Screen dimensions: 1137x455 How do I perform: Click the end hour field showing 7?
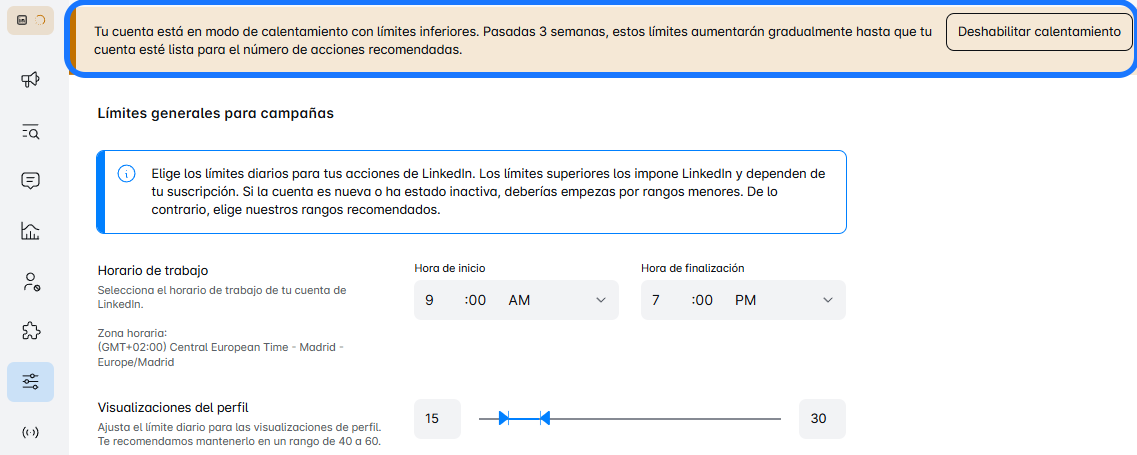656,300
